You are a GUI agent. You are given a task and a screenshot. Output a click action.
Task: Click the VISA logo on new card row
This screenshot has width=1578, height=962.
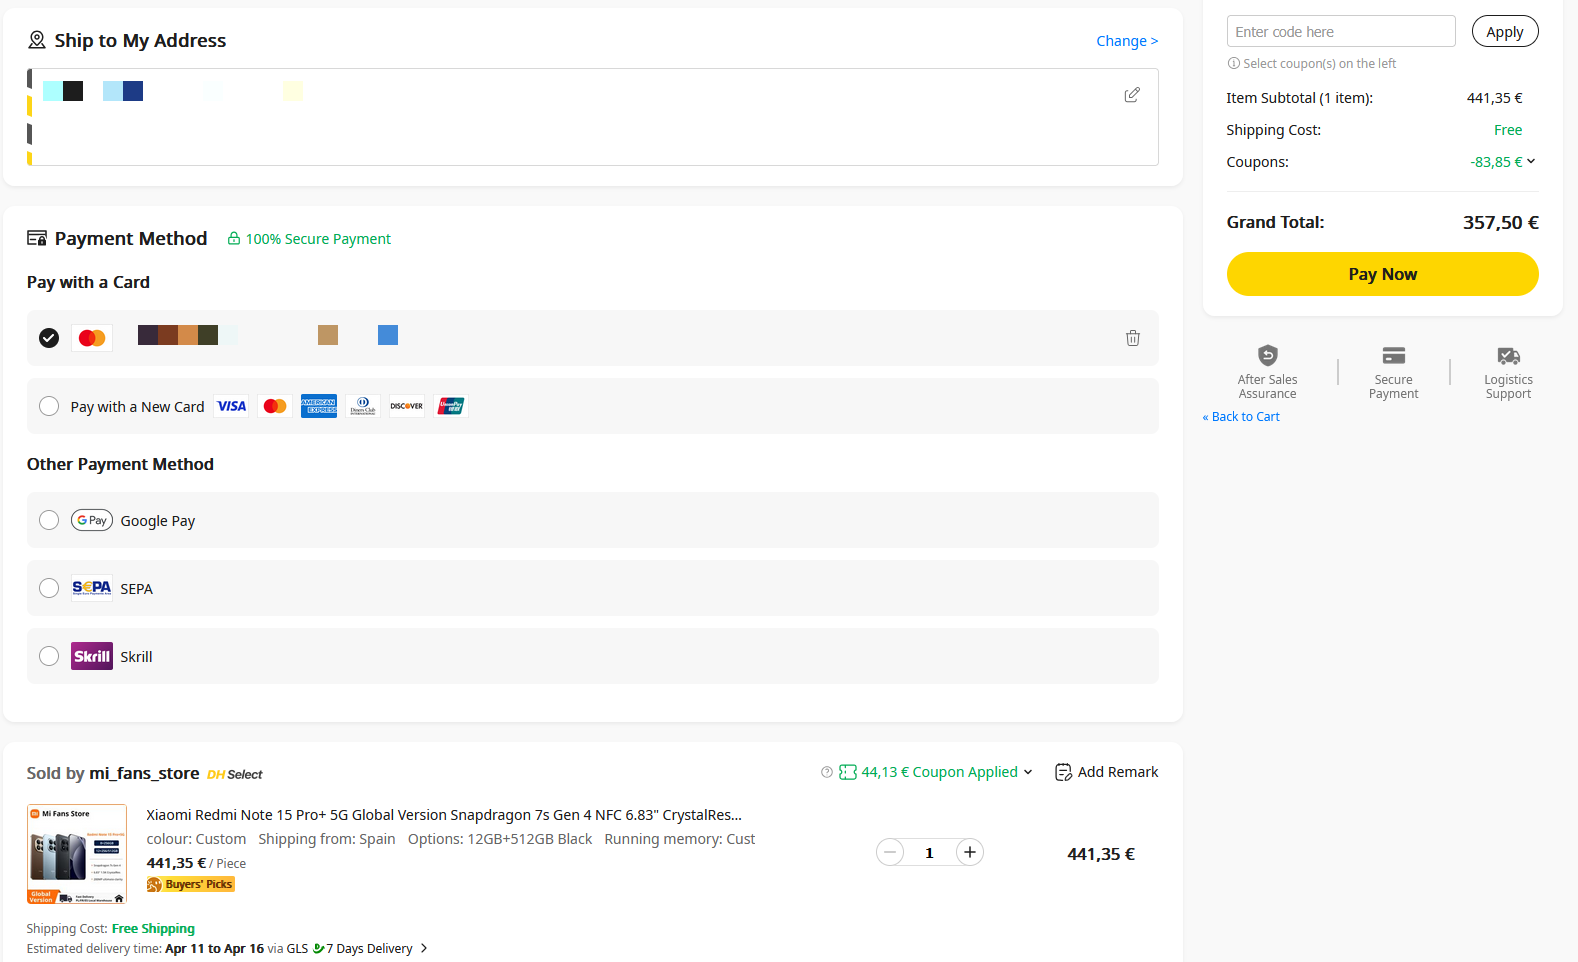[x=232, y=406]
